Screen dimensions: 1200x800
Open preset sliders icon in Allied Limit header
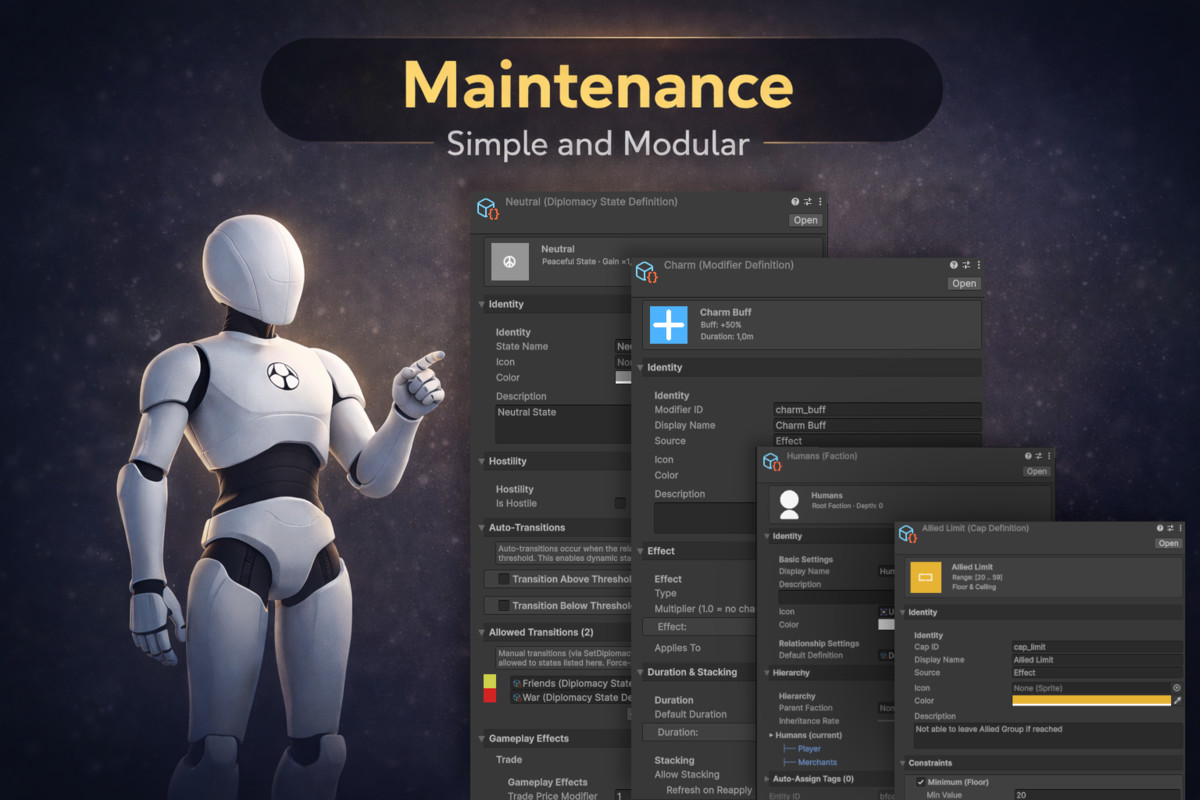point(1170,528)
